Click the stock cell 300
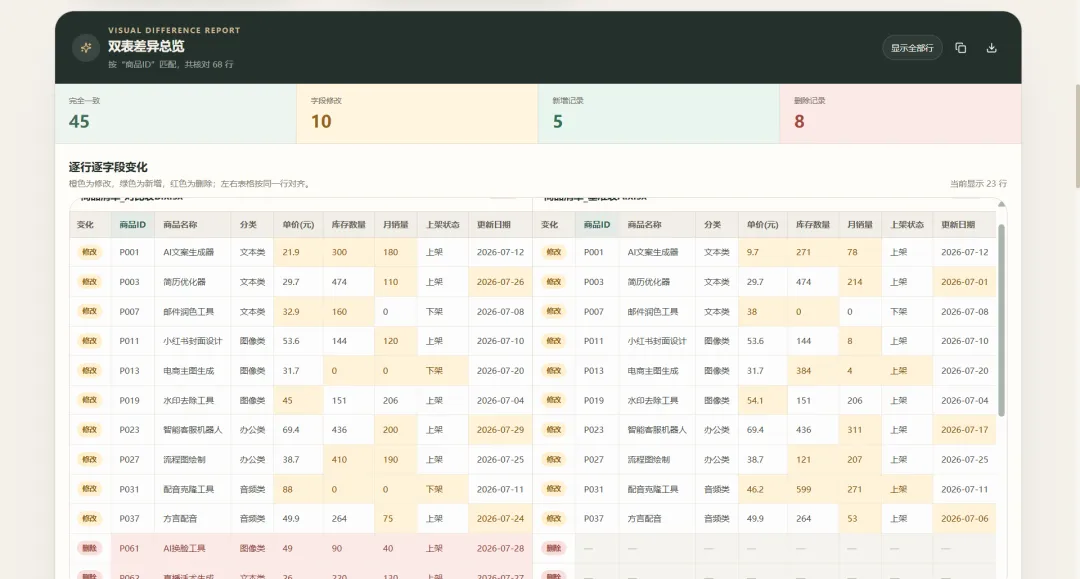 349,252
